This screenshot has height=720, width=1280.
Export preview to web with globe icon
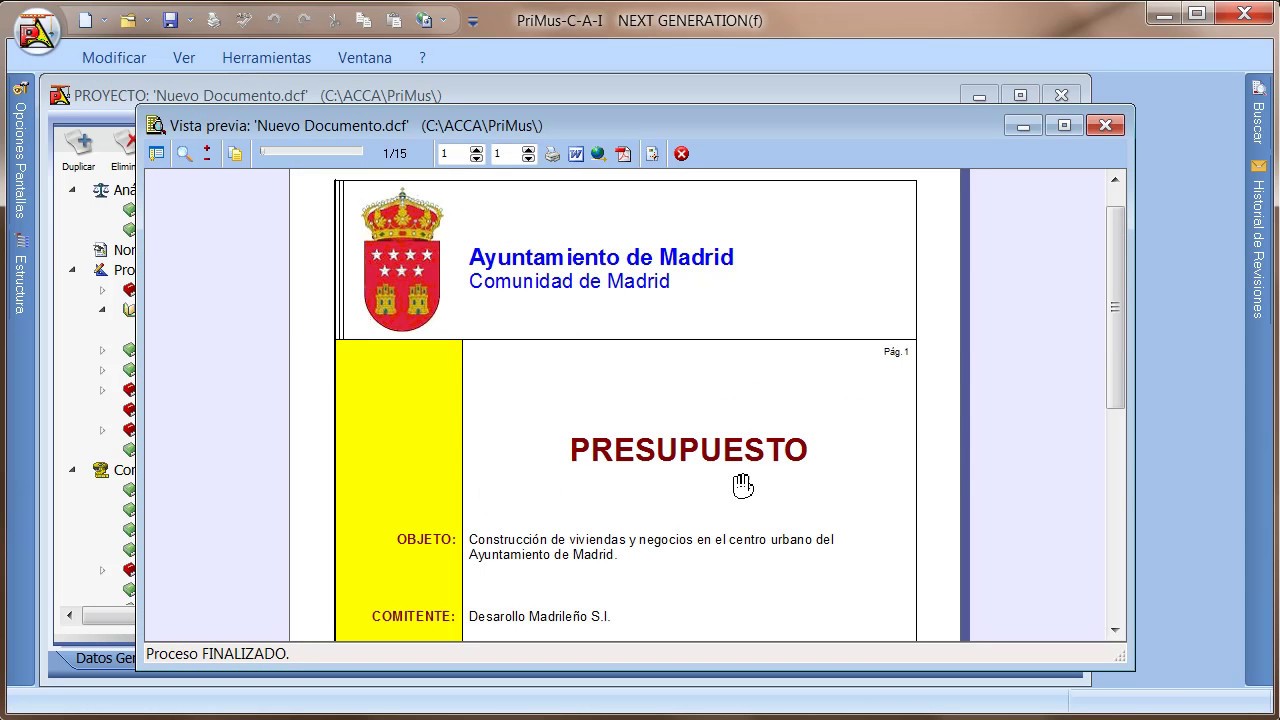599,154
